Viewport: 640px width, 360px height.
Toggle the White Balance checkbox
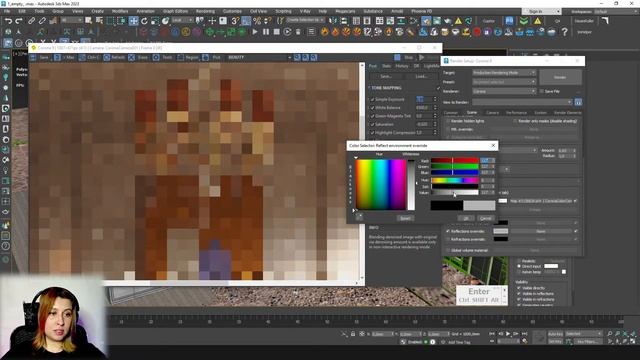[372, 108]
